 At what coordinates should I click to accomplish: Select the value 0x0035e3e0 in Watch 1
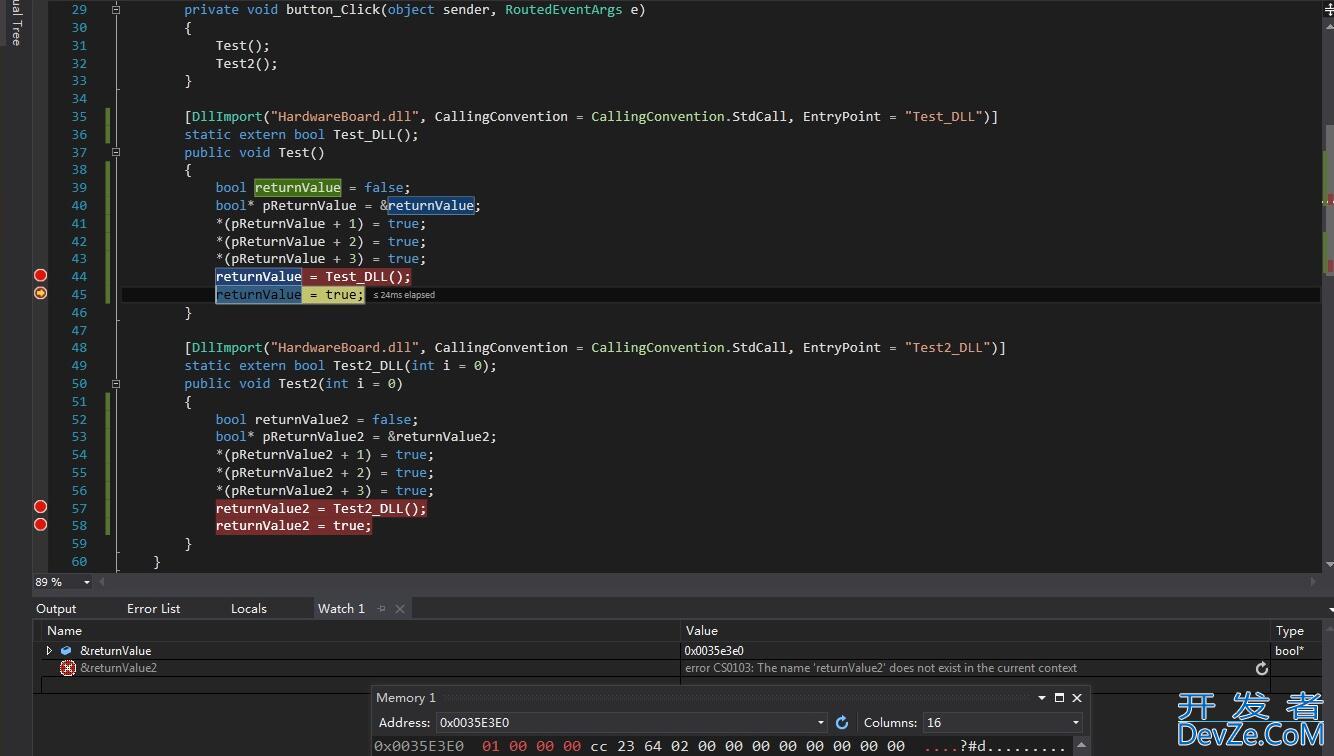[714, 651]
